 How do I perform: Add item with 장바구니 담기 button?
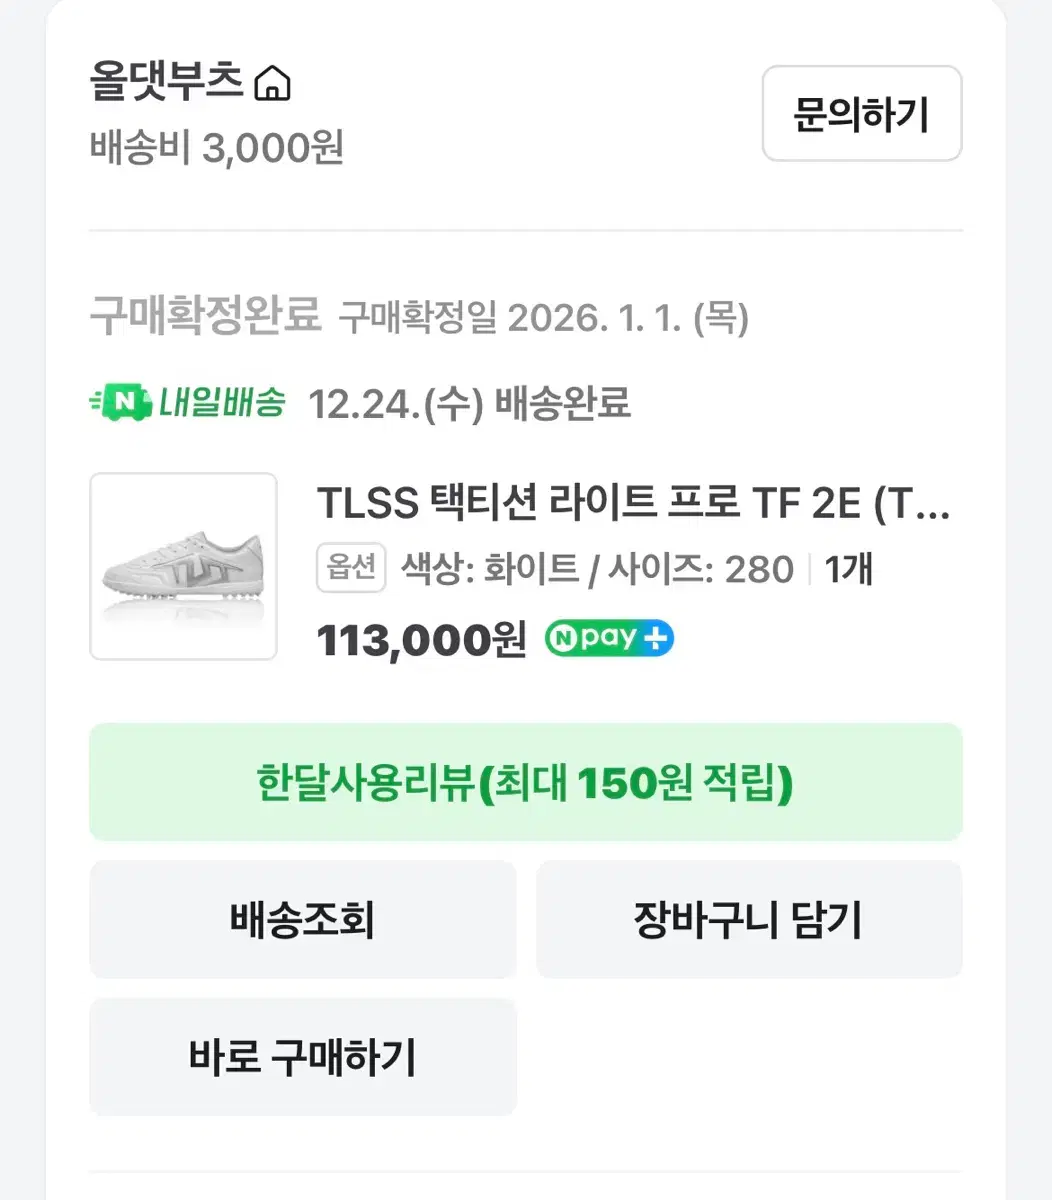749,919
